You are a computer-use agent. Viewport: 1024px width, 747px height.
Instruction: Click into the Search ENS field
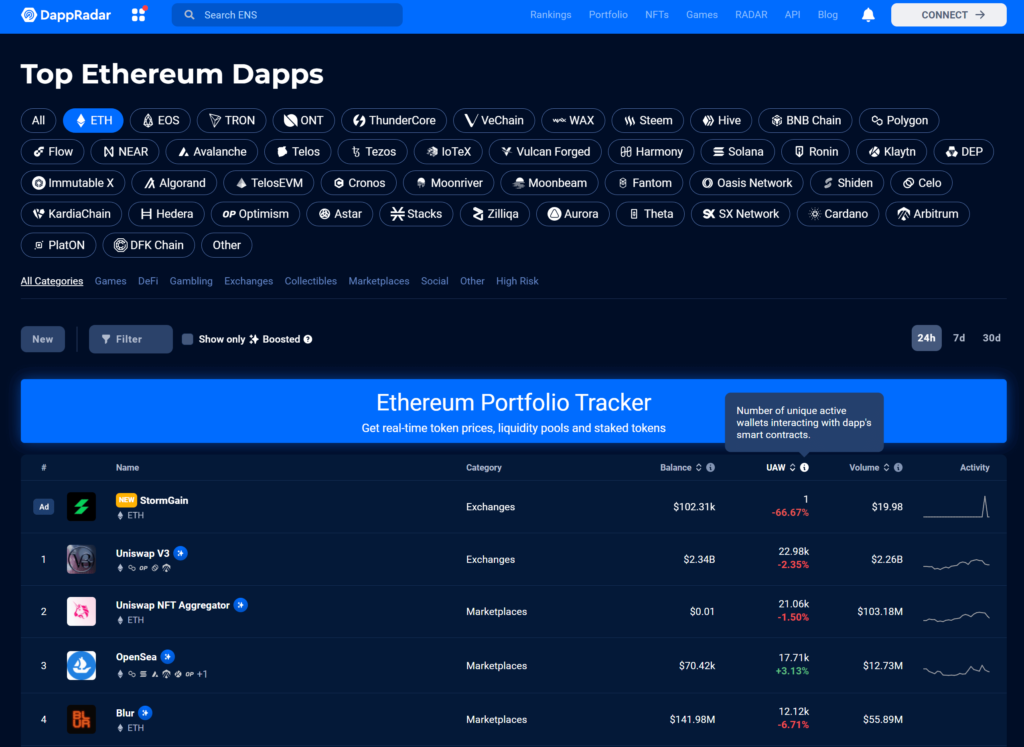287,14
